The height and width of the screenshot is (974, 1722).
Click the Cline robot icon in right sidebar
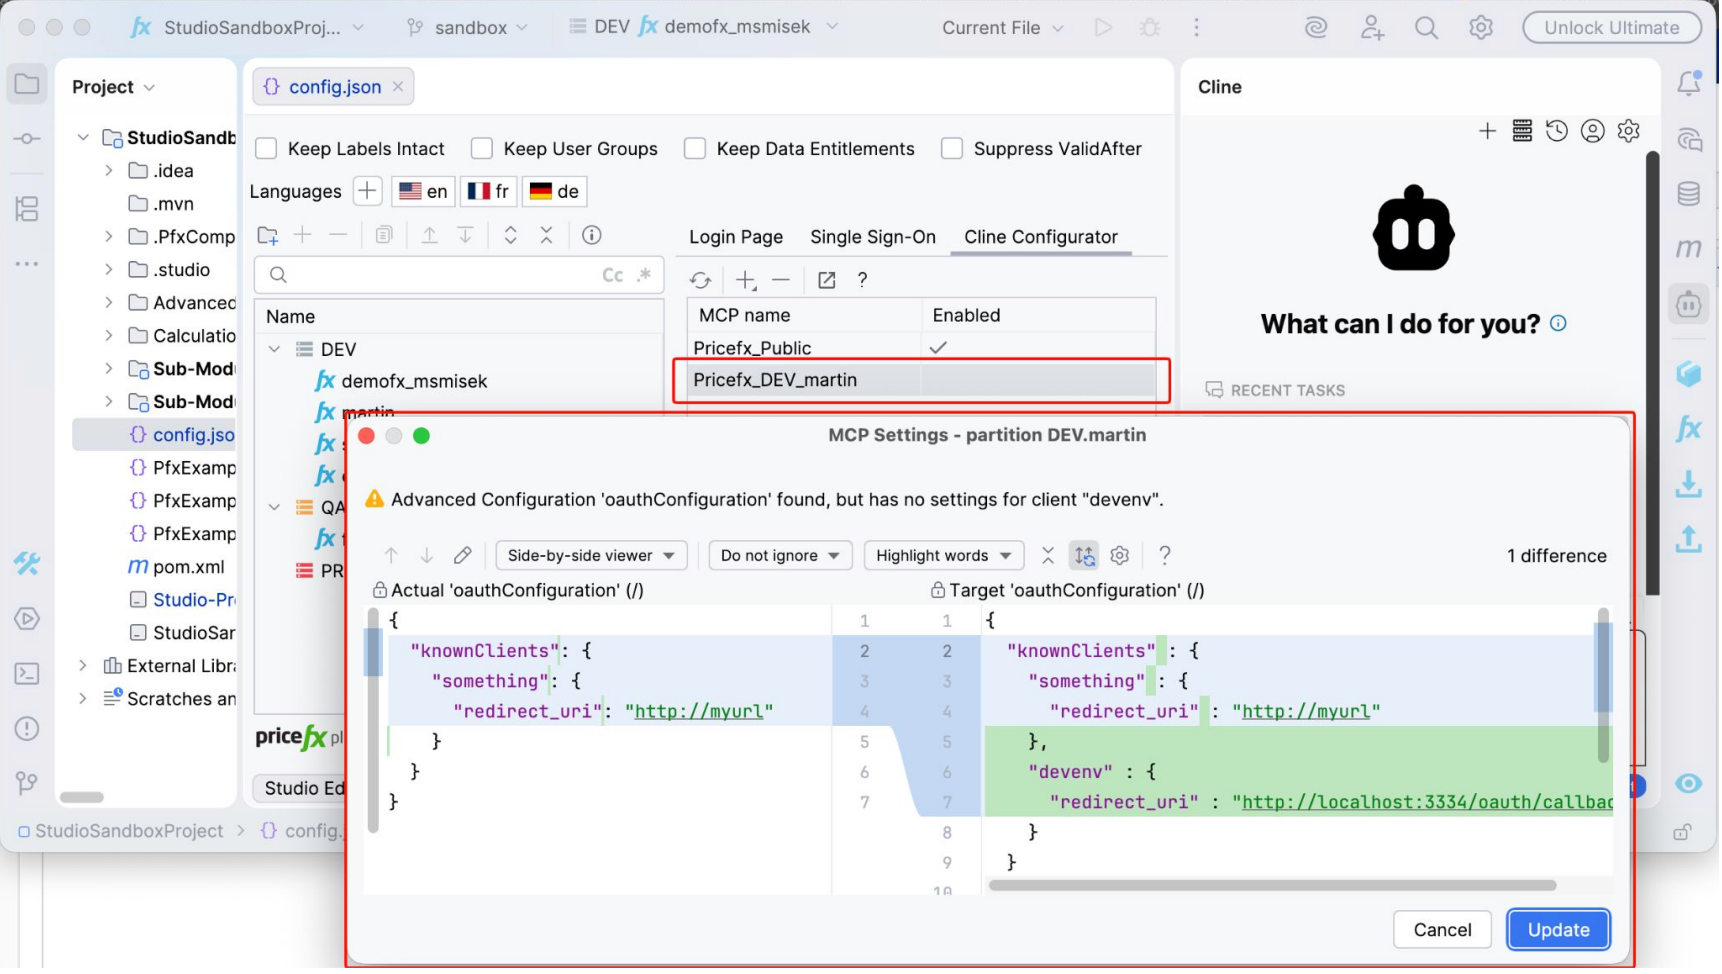pyautogui.click(x=1691, y=304)
